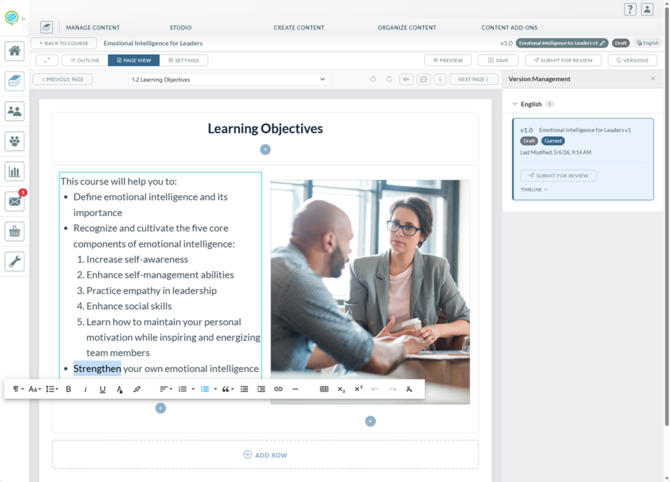Open the Studio menu
The width and height of the screenshot is (670, 482).
pyautogui.click(x=180, y=28)
